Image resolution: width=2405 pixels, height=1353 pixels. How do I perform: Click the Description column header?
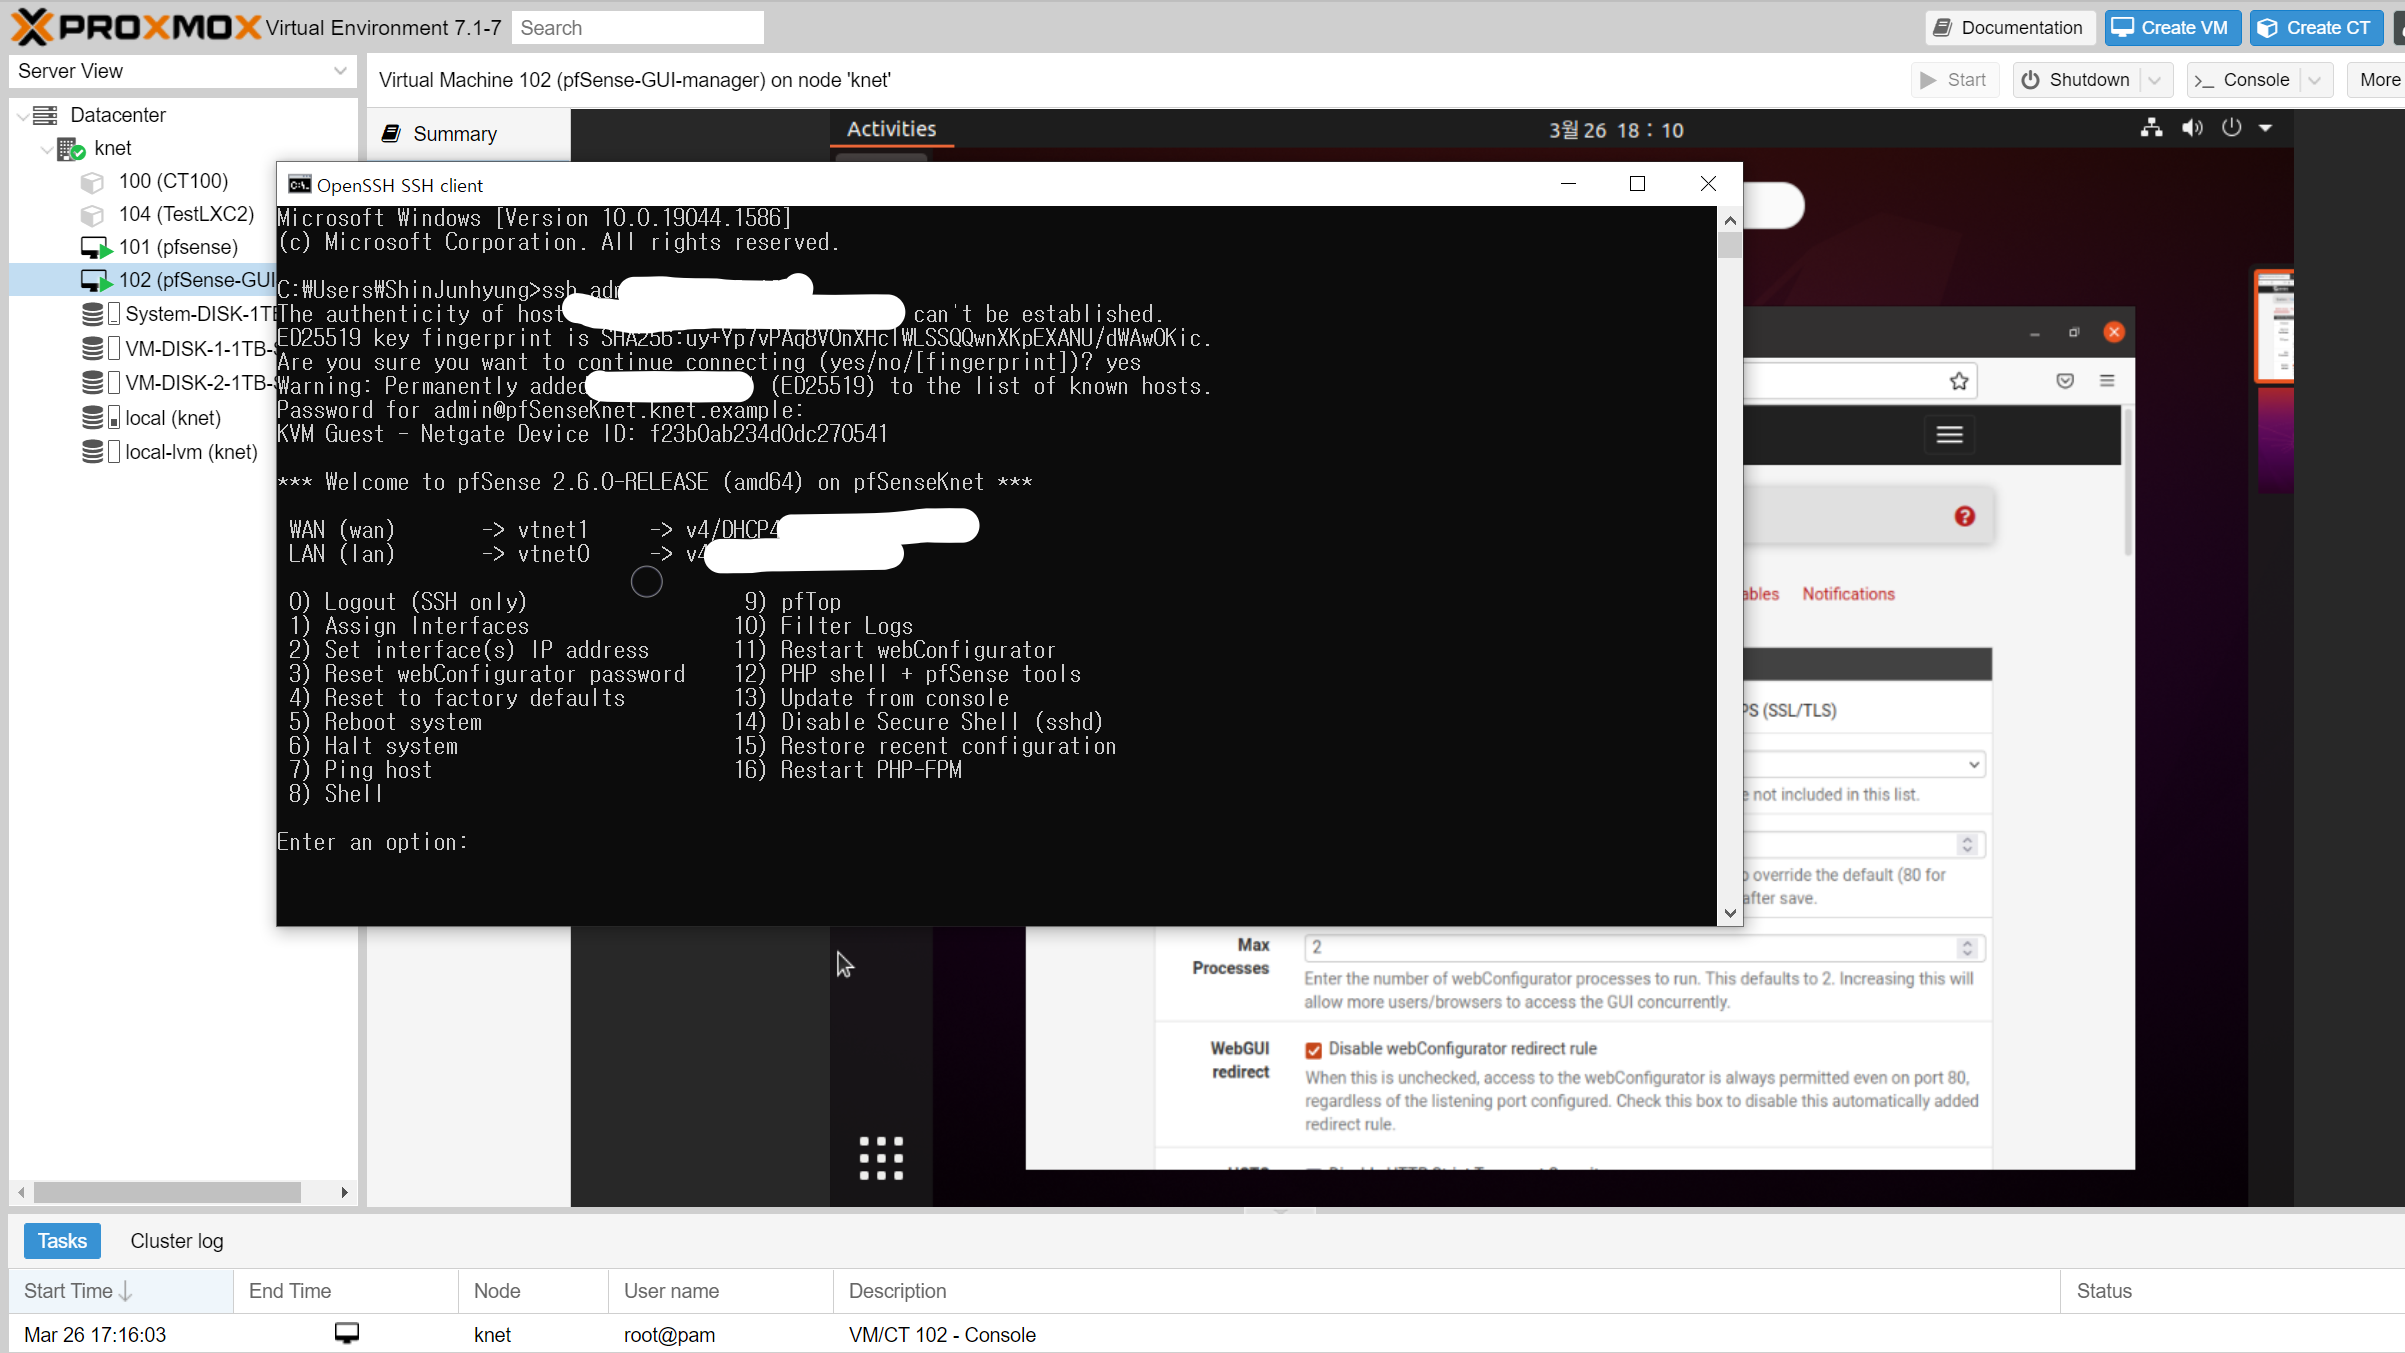[x=1446, y=1291]
